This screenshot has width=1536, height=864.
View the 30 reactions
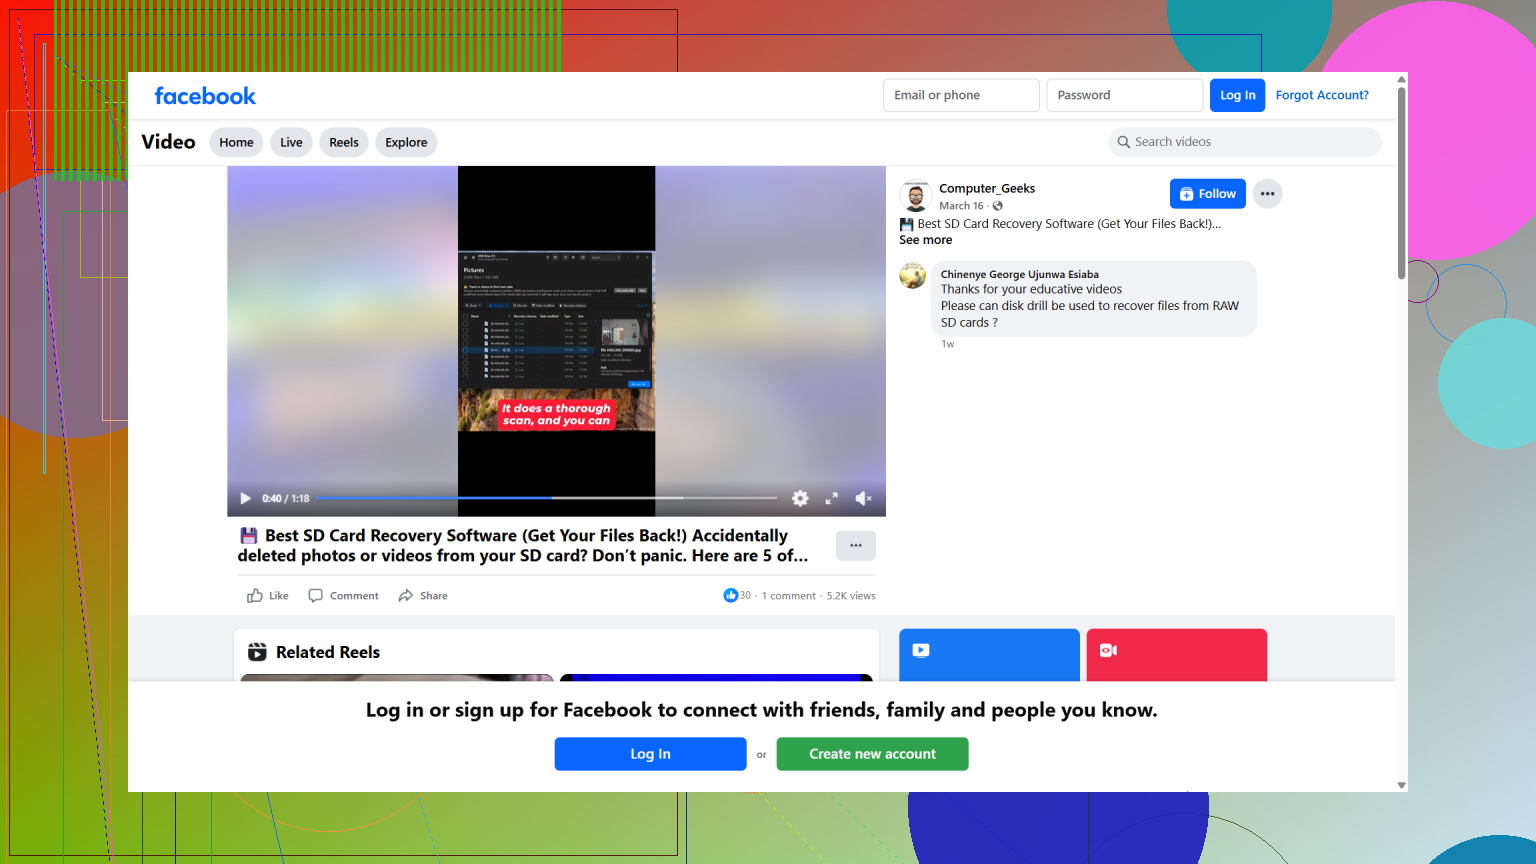tap(737, 596)
